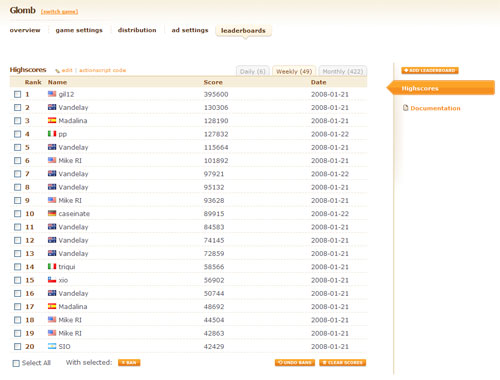The image size is (500, 380).
Task: Select the checkbox for rank 15 xio
Action: pos(17,280)
